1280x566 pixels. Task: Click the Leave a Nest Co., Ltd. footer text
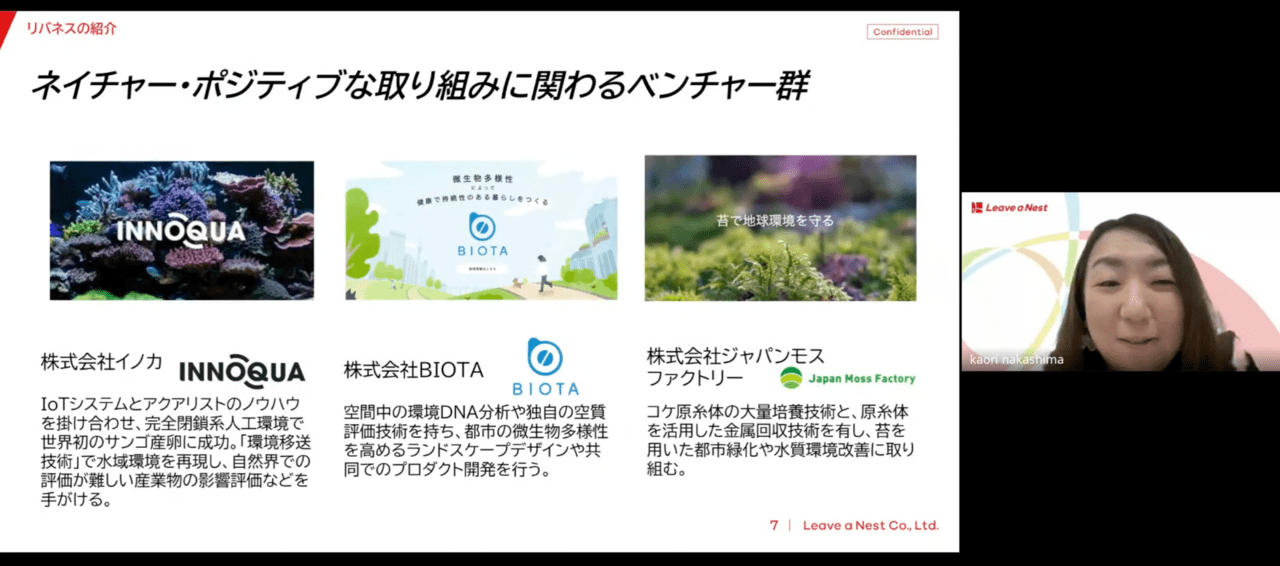[870, 525]
